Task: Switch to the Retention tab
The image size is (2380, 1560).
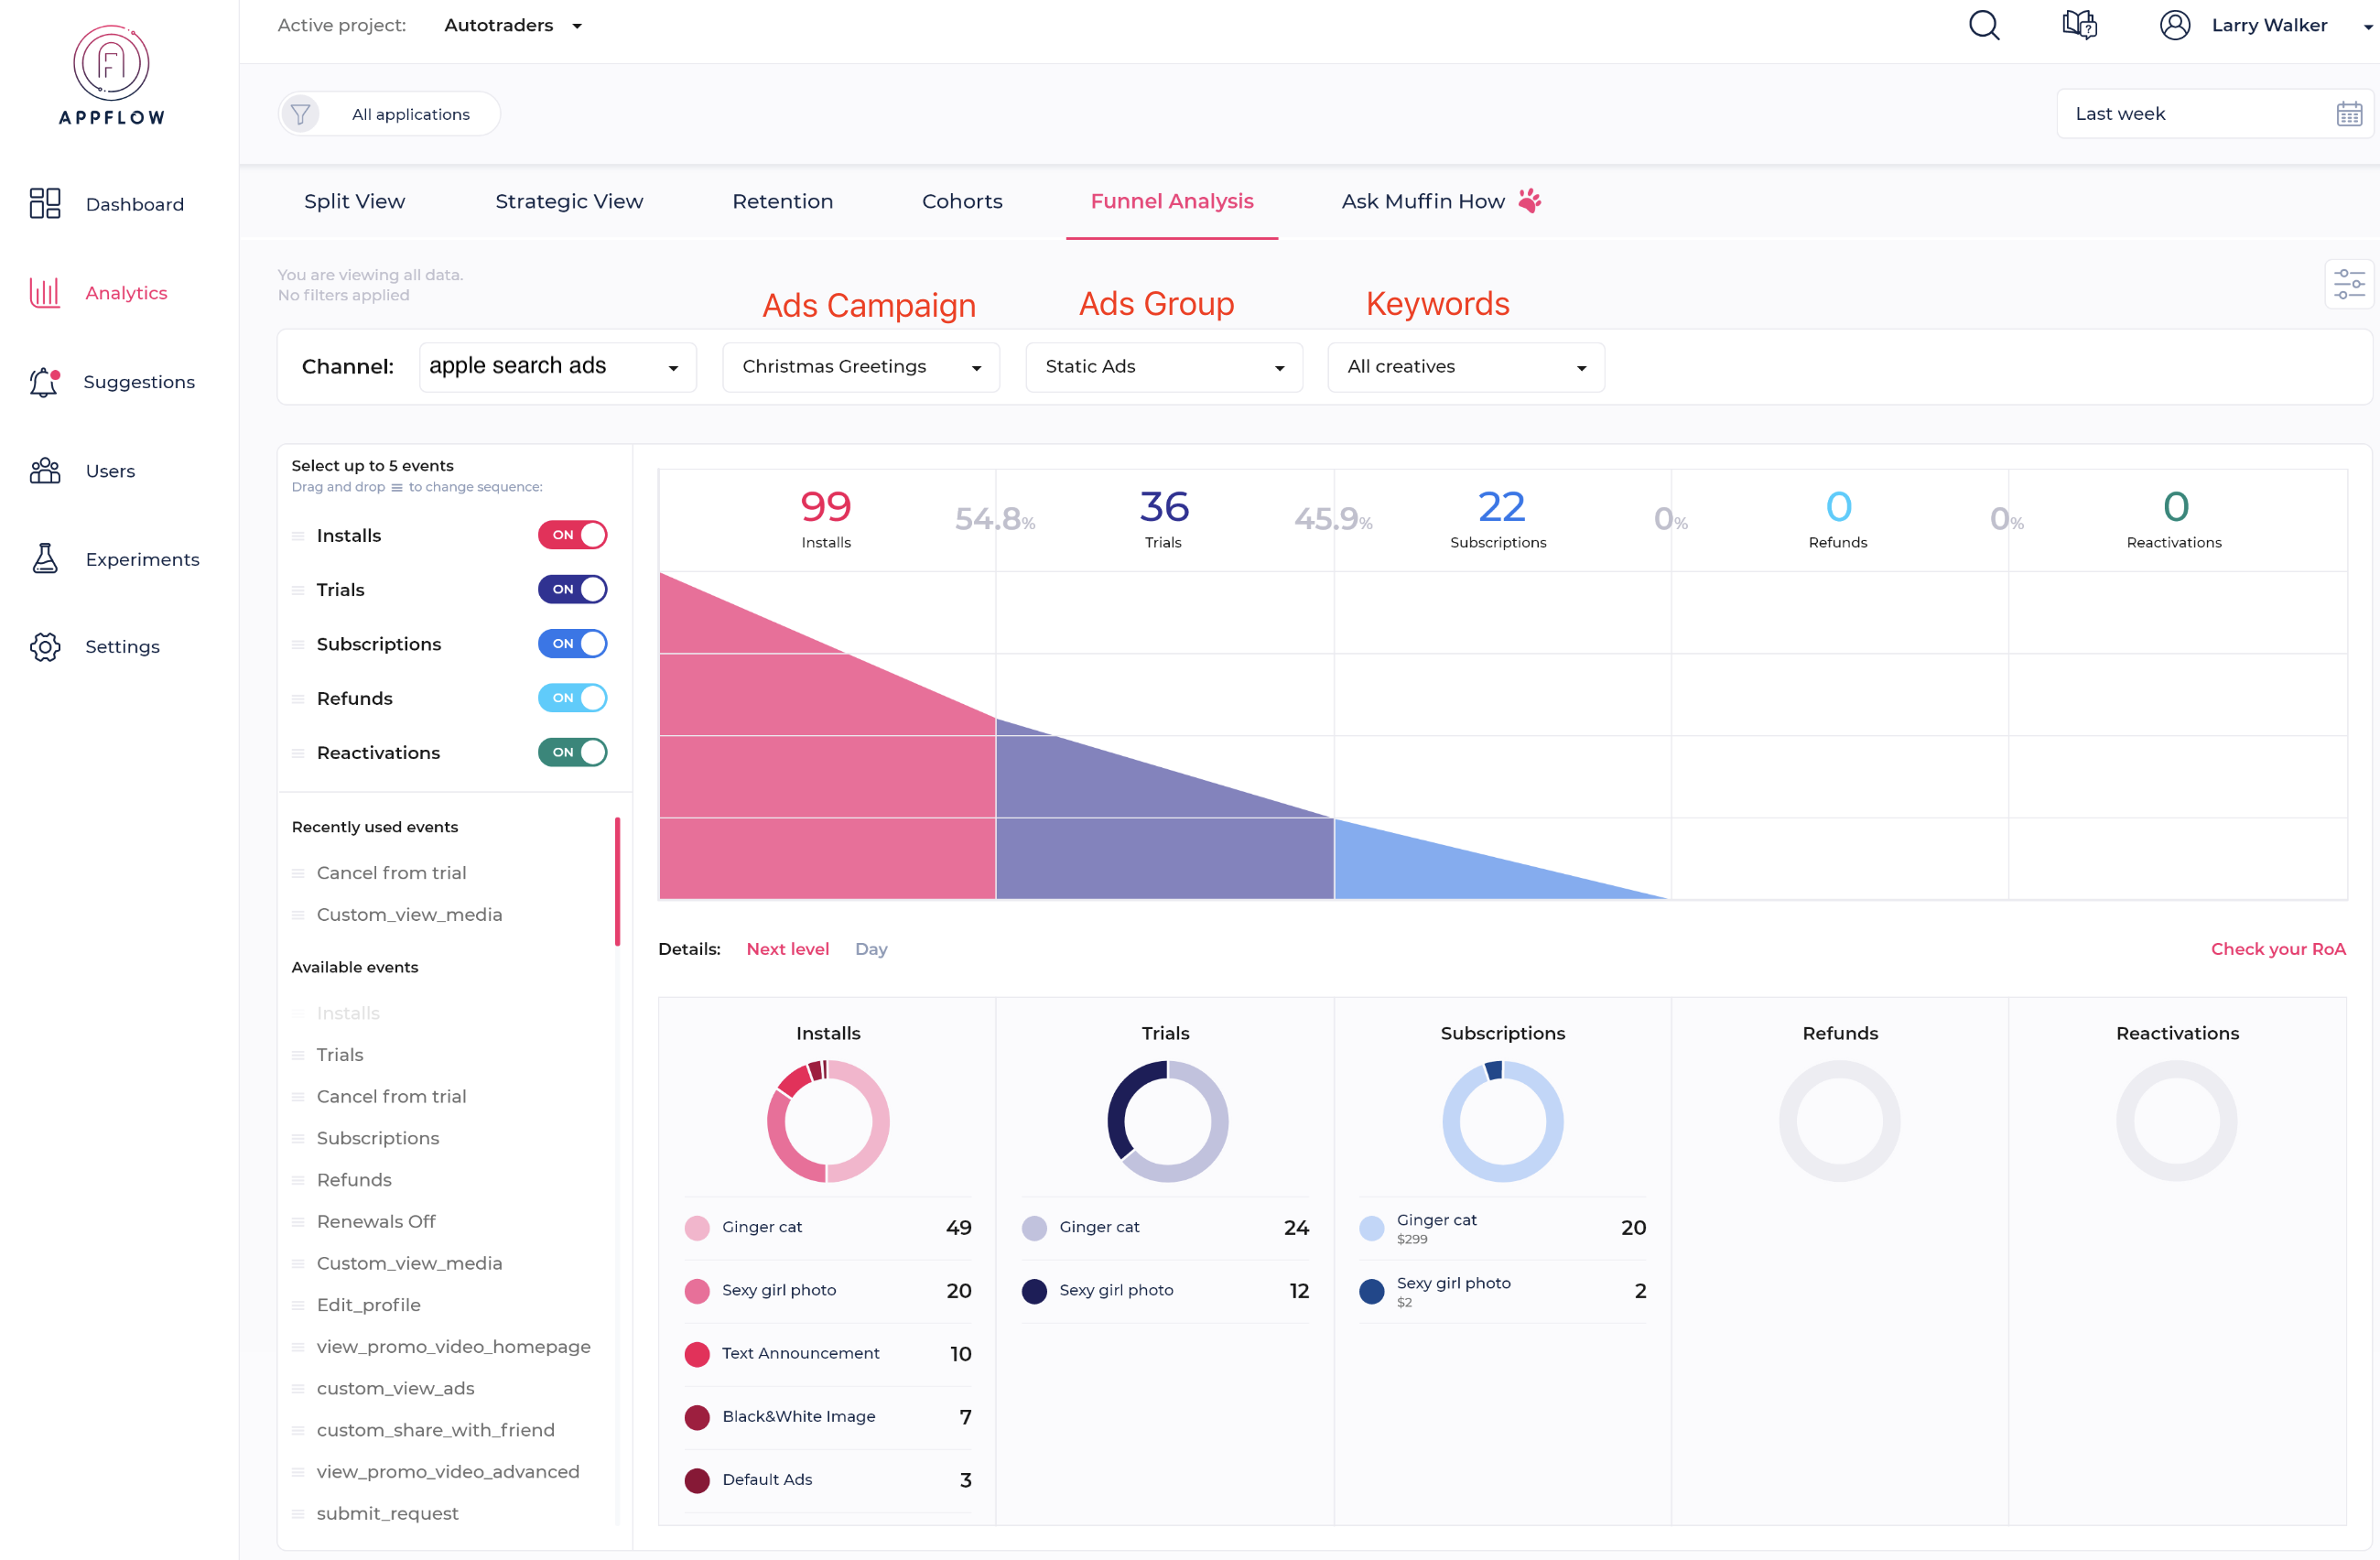Action: point(780,200)
